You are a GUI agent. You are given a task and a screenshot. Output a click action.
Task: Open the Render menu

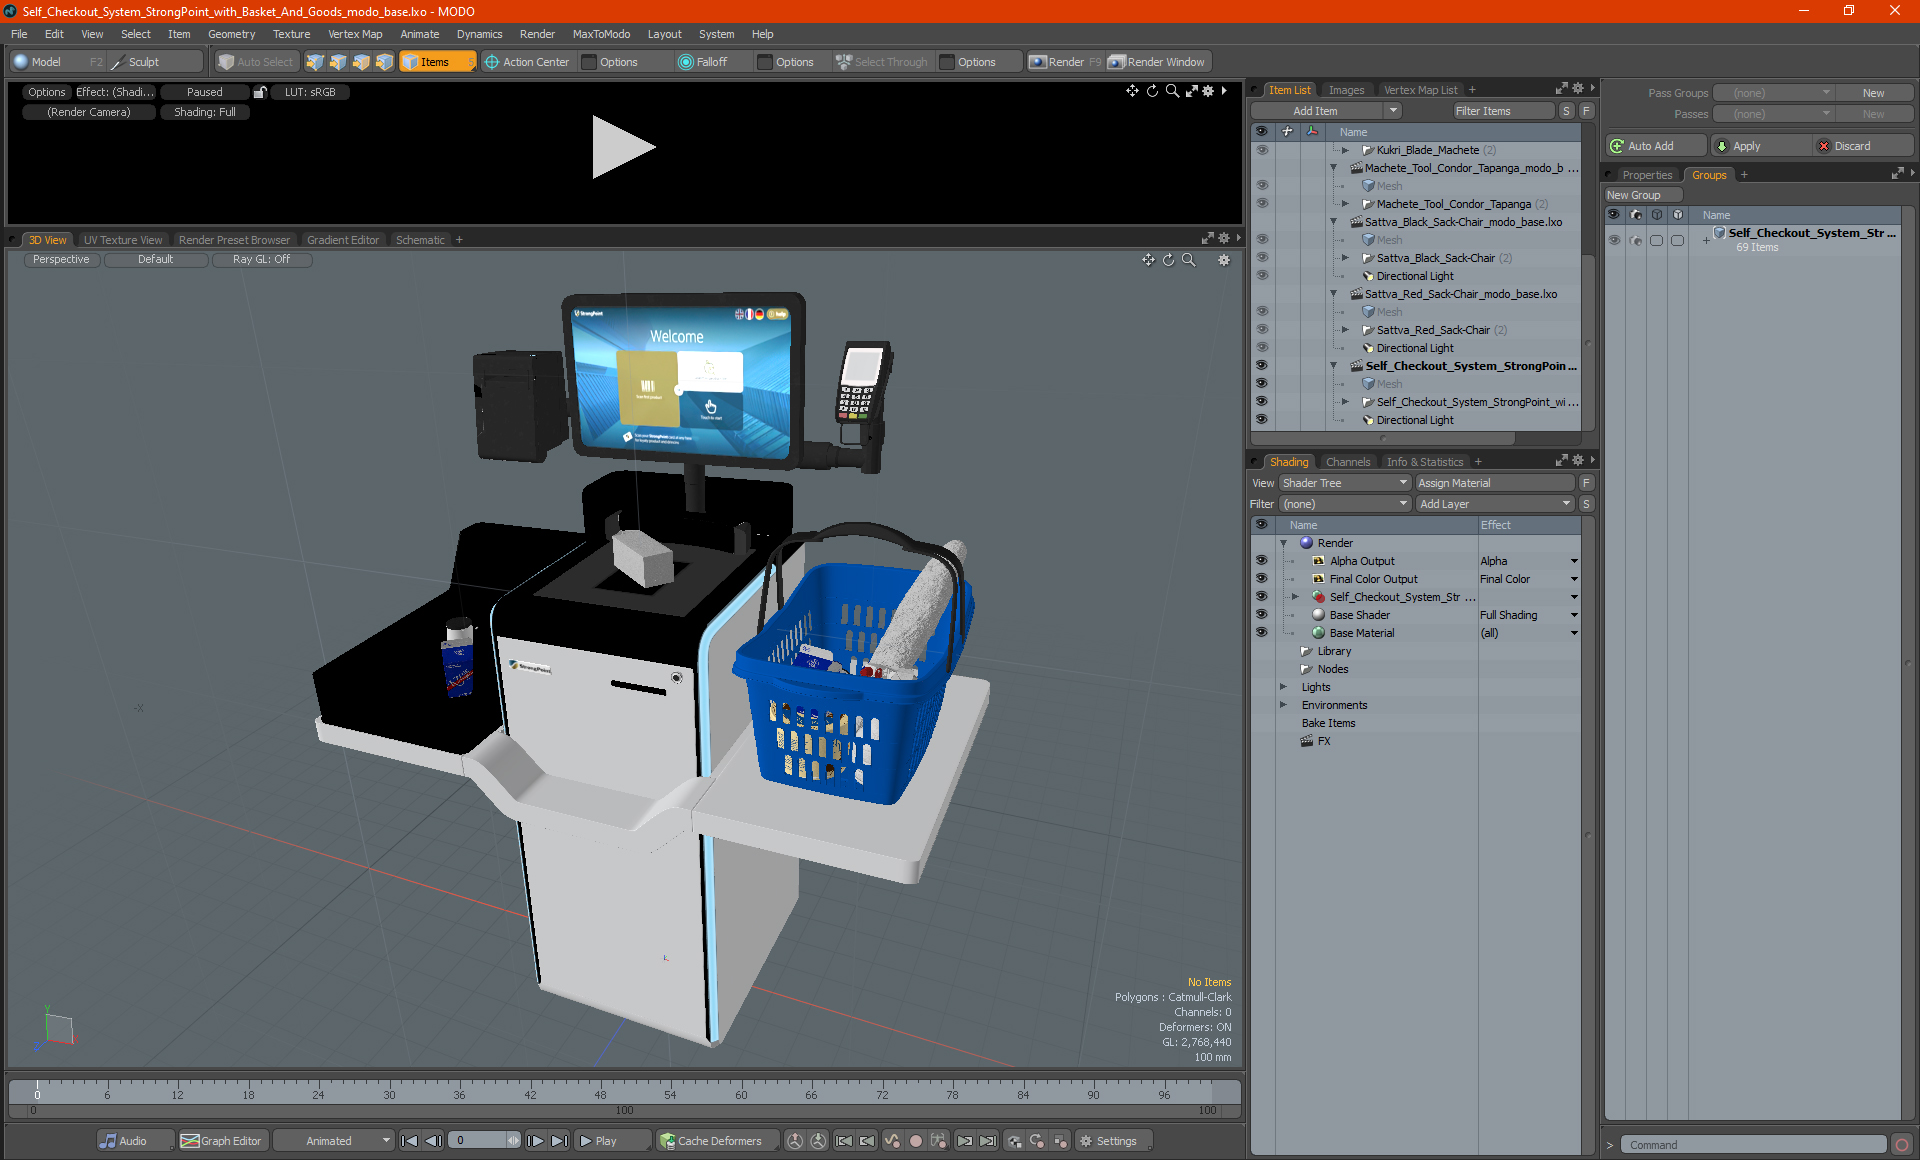pyautogui.click(x=537, y=34)
